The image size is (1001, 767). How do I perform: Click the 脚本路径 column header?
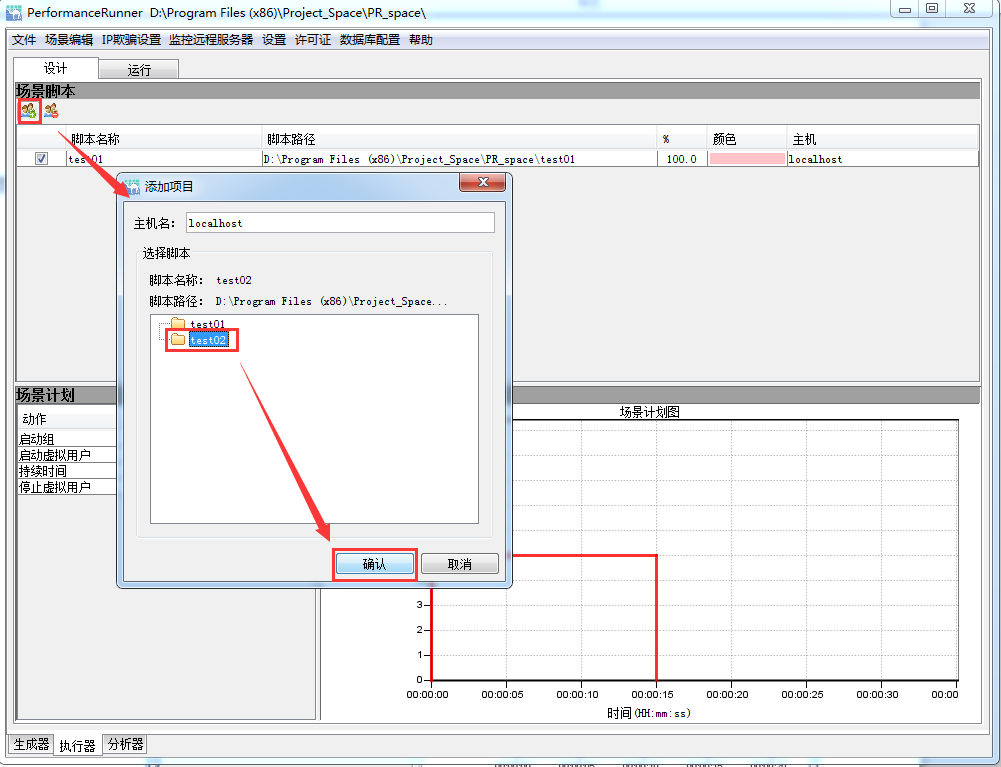pos(460,139)
